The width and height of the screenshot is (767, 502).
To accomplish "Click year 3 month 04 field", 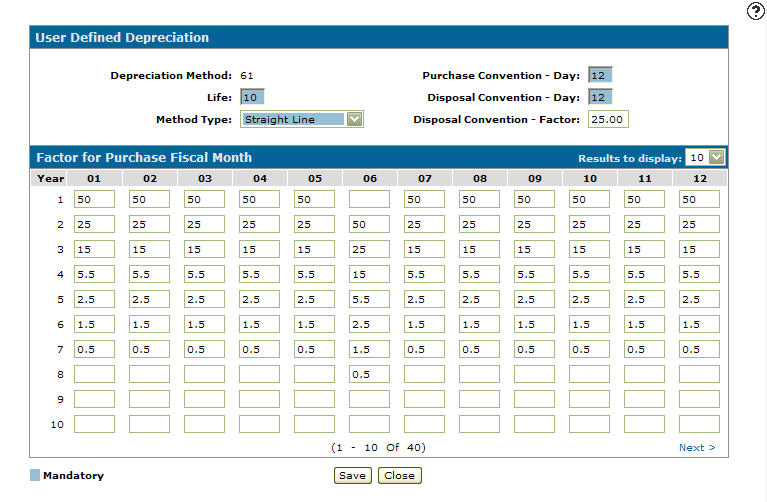I will pos(259,249).
